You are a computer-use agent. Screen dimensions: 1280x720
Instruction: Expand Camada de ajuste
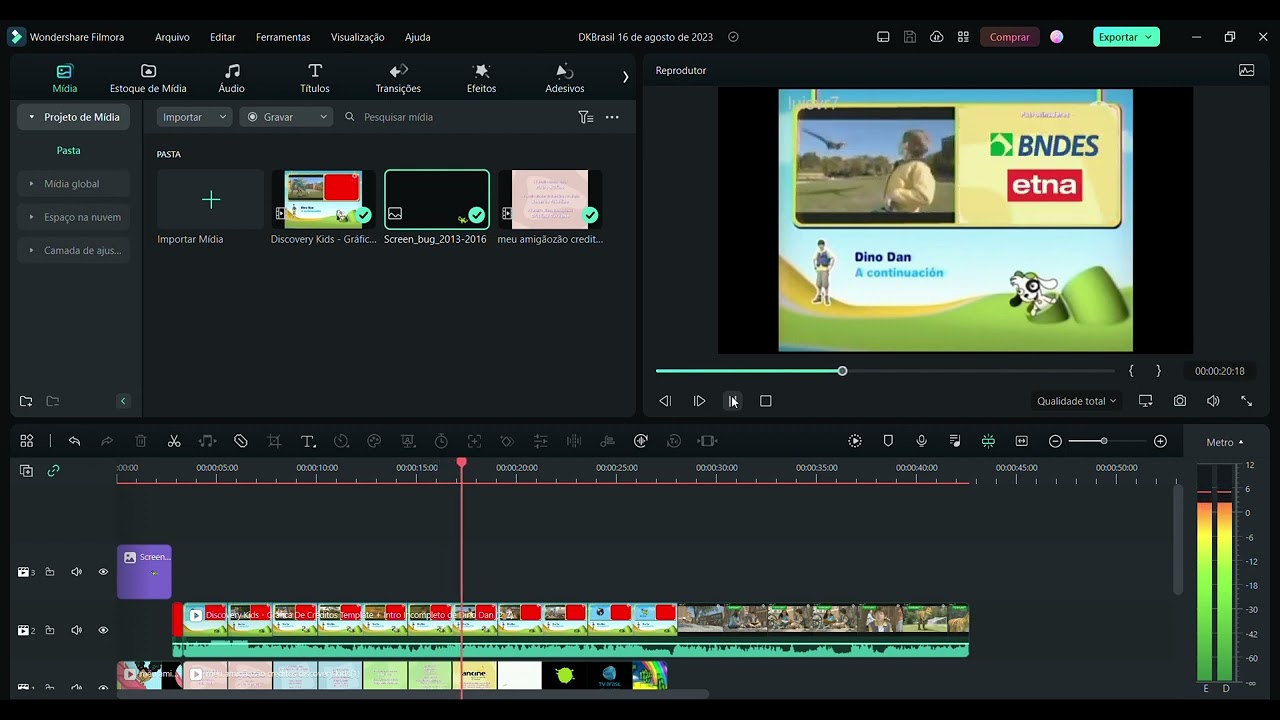point(31,250)
